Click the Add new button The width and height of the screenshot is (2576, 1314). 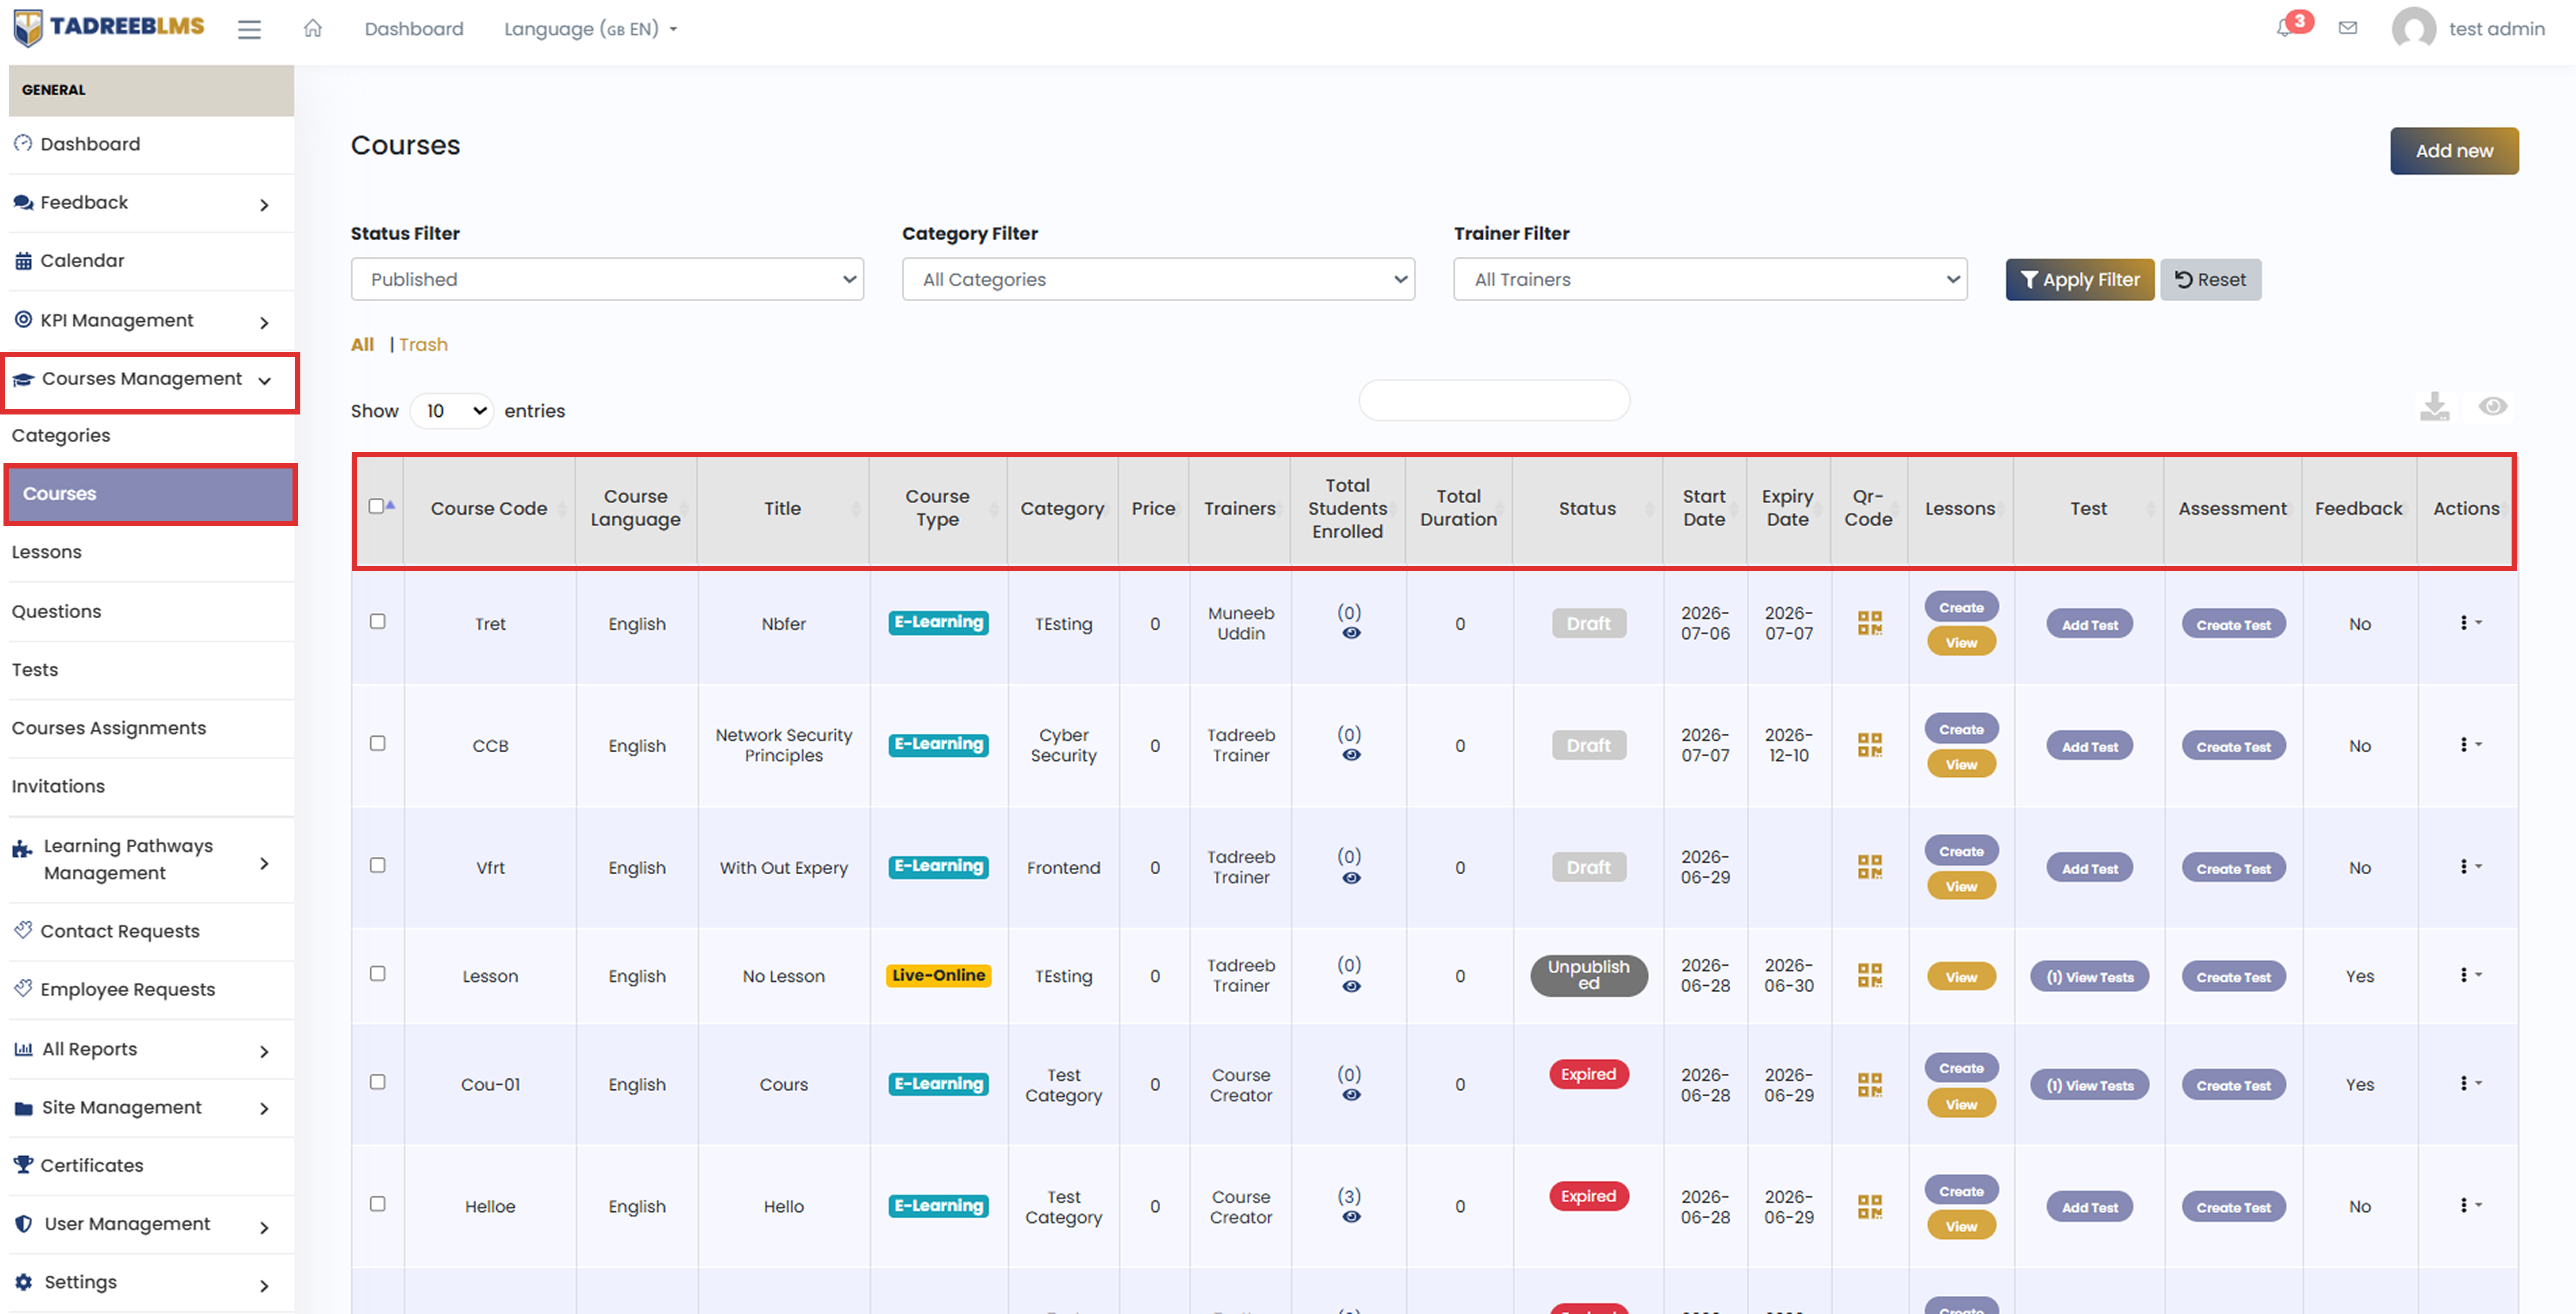[2454, 151]
